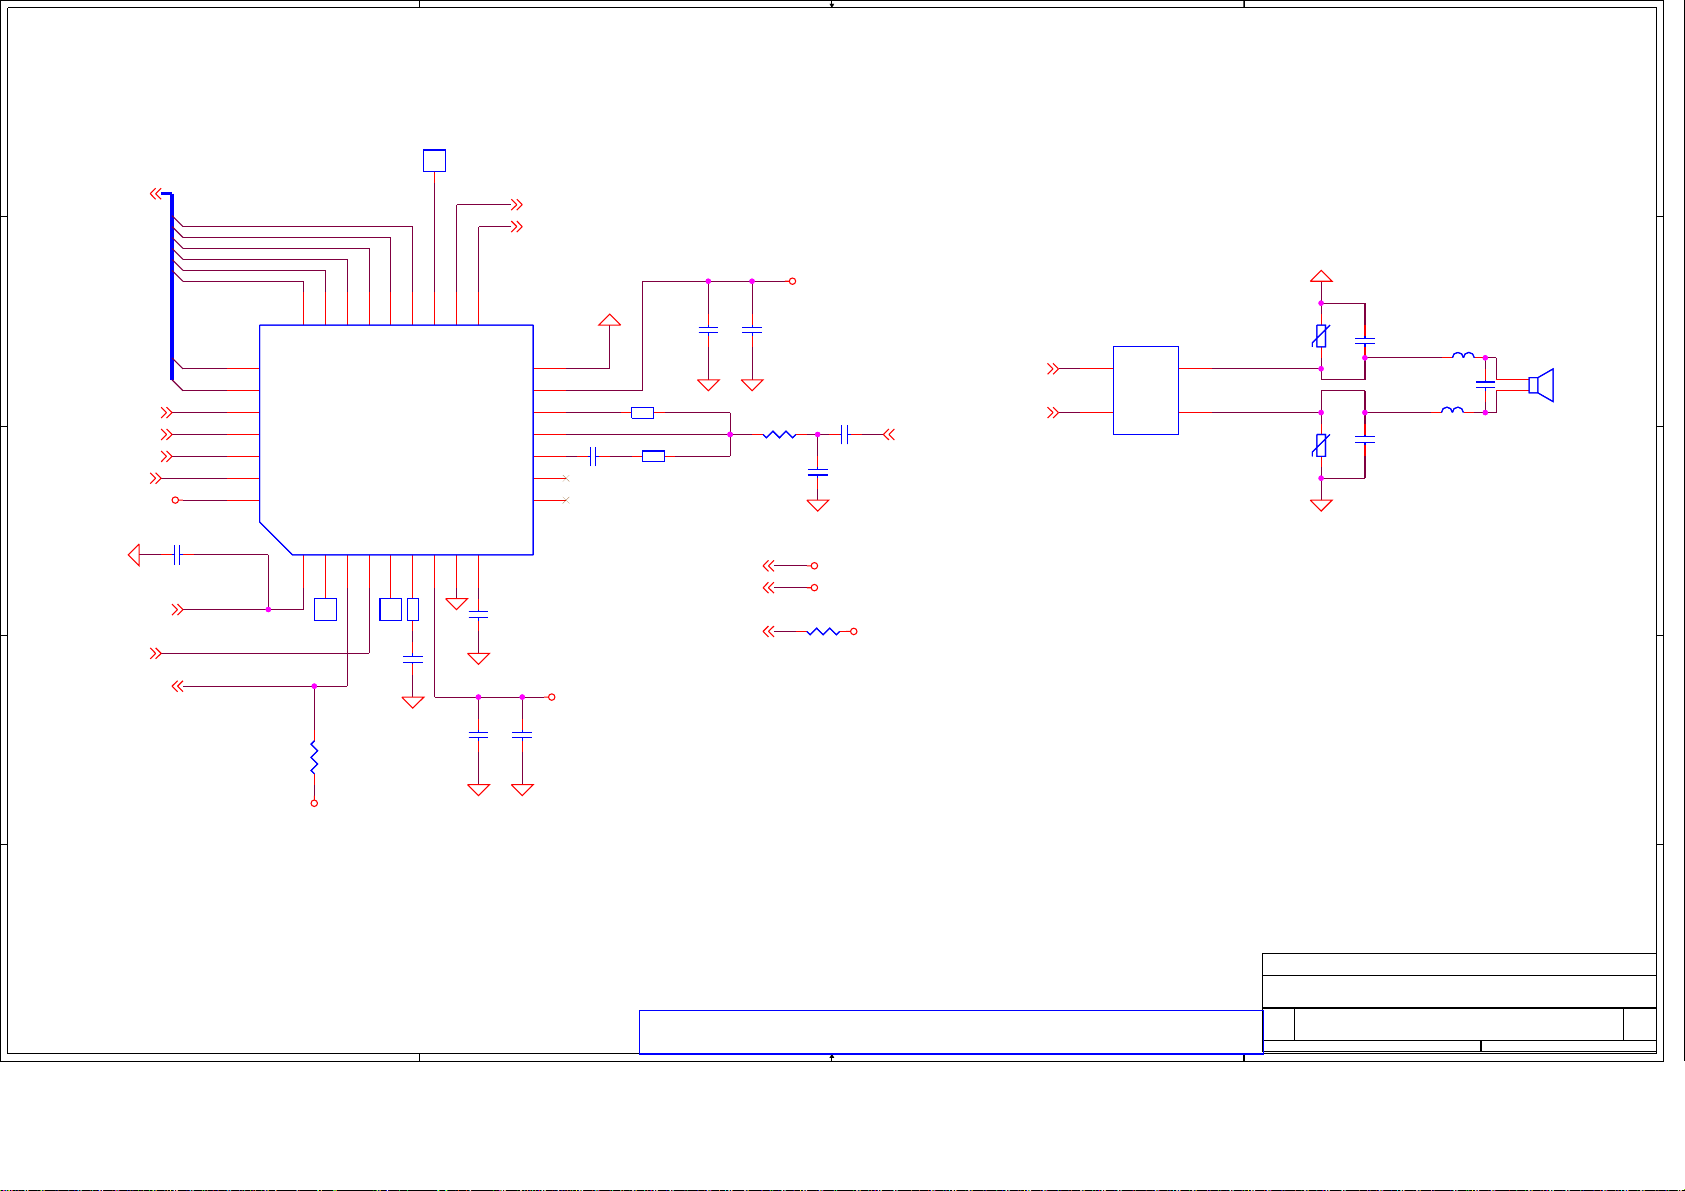
Task: Select the capacitor left of the lower blue rectangle
Action: tap(593, 456)
